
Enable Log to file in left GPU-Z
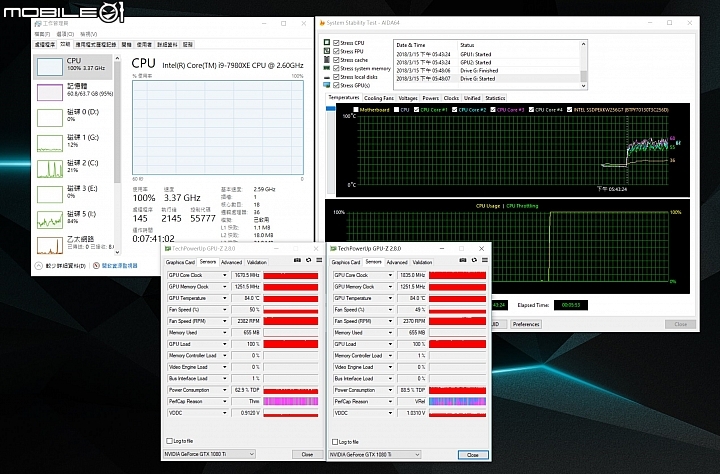pyautogui.click(x=169, y=441)
